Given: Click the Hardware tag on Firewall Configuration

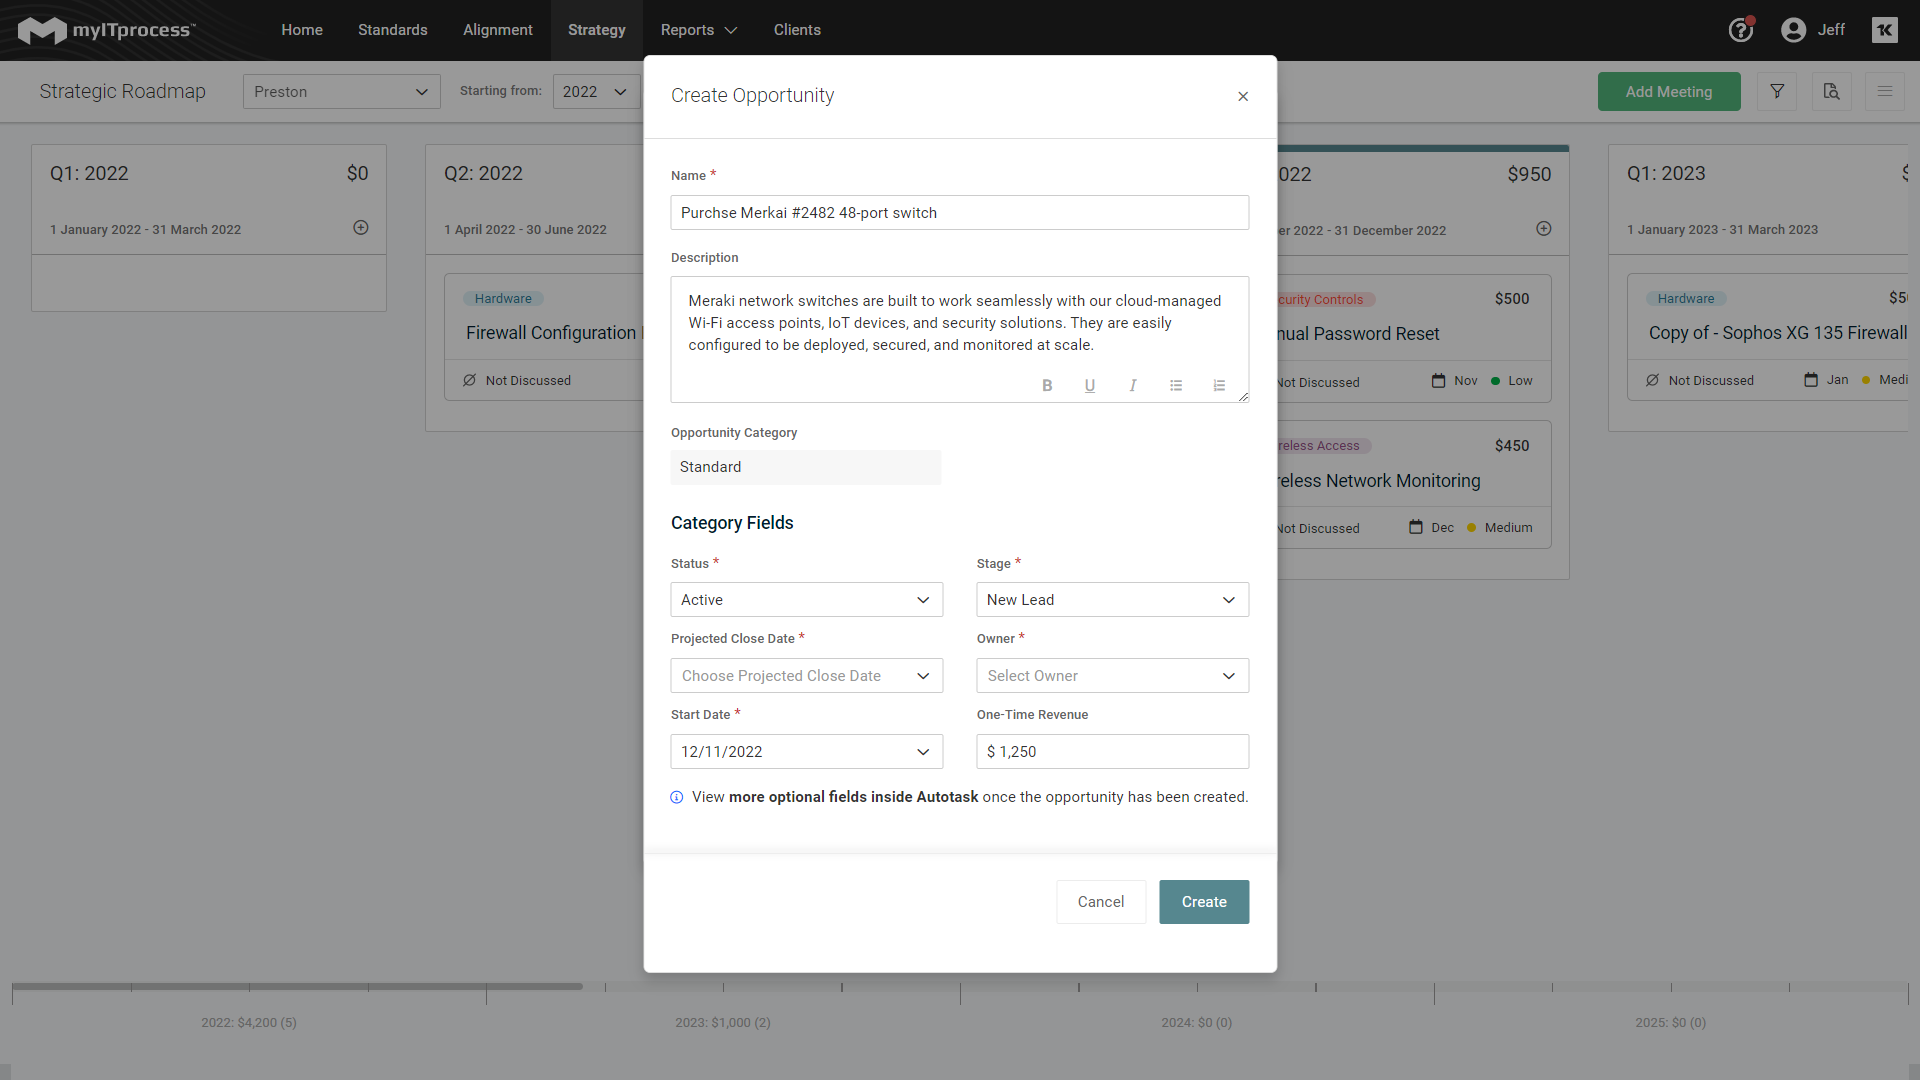Looking at the screenshot, I should click(503, 299).
